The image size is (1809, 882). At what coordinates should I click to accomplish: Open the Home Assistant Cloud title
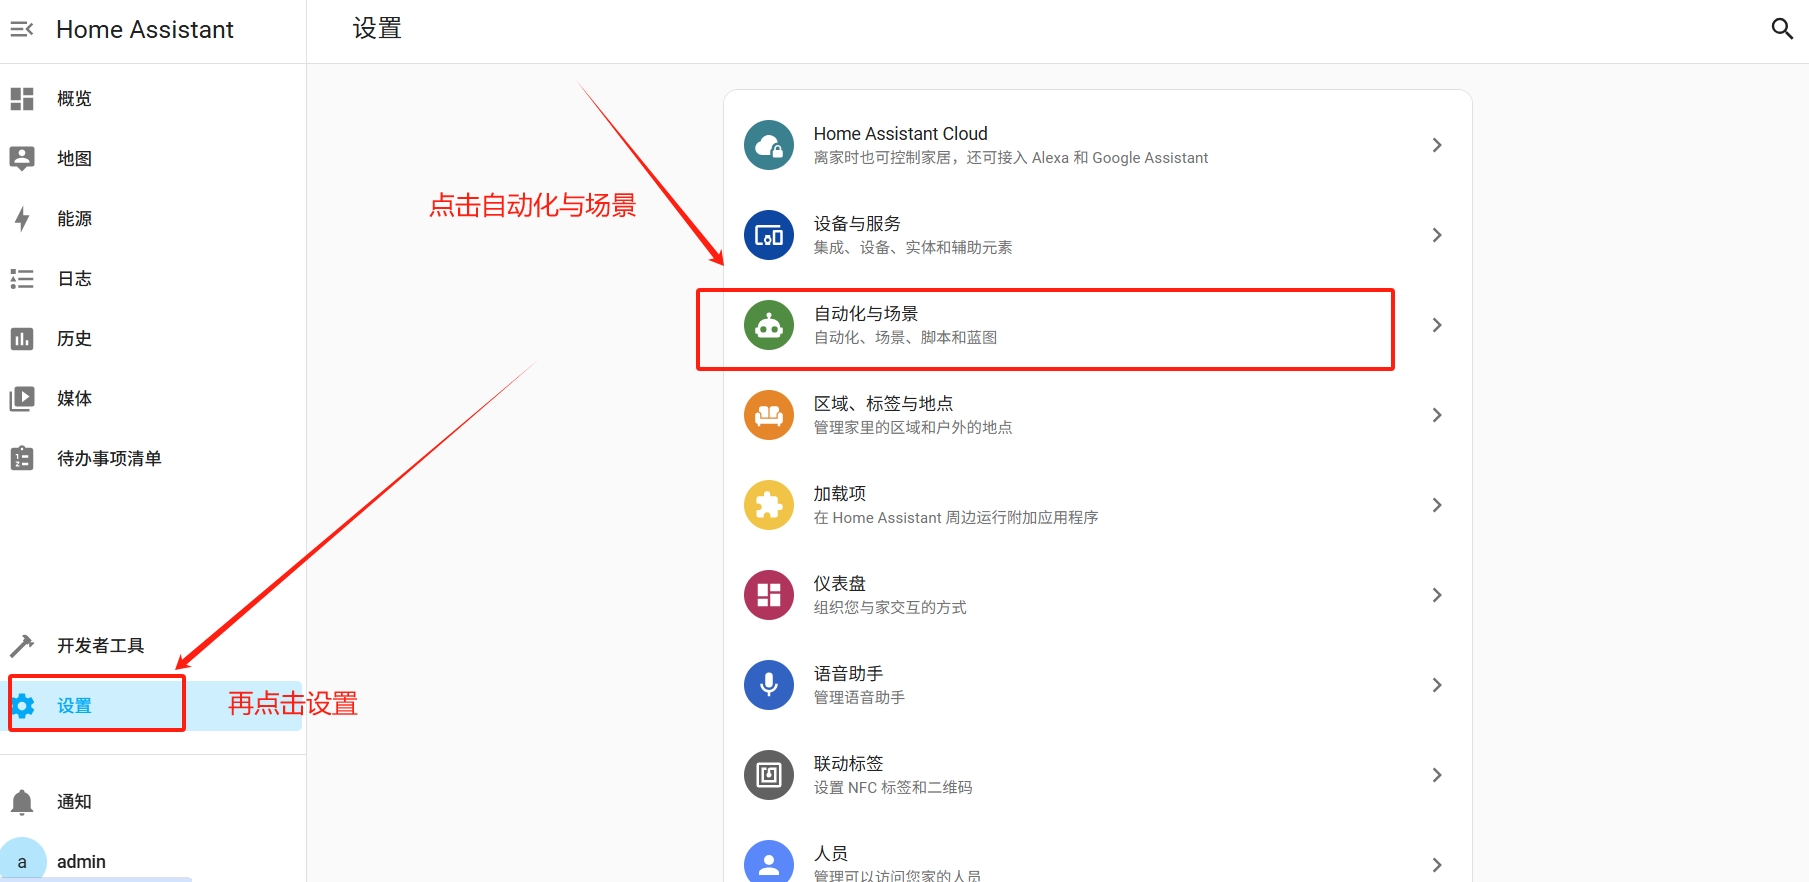(x=900, y=133)
